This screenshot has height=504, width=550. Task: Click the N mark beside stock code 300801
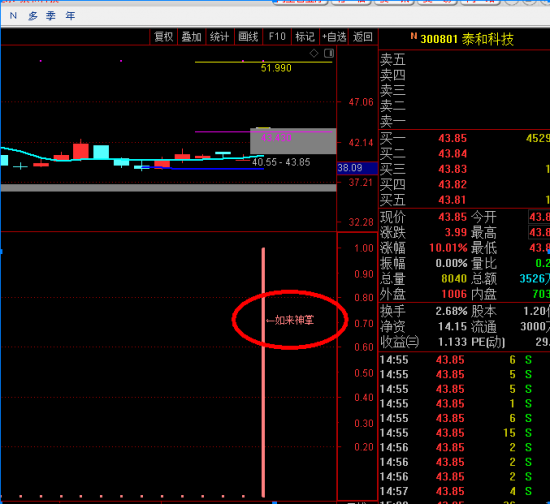[x=414, y=36]
